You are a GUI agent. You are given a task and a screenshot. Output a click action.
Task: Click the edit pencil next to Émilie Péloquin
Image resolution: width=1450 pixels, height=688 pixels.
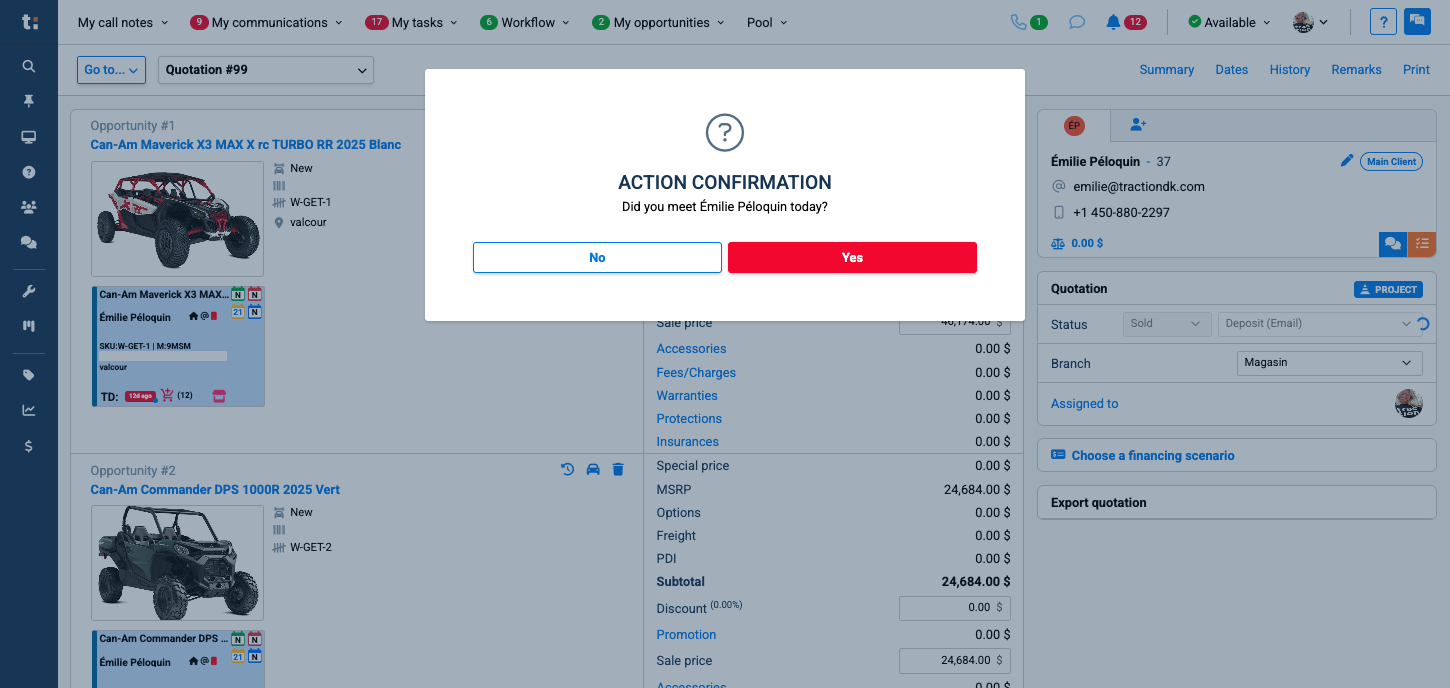1347,161
